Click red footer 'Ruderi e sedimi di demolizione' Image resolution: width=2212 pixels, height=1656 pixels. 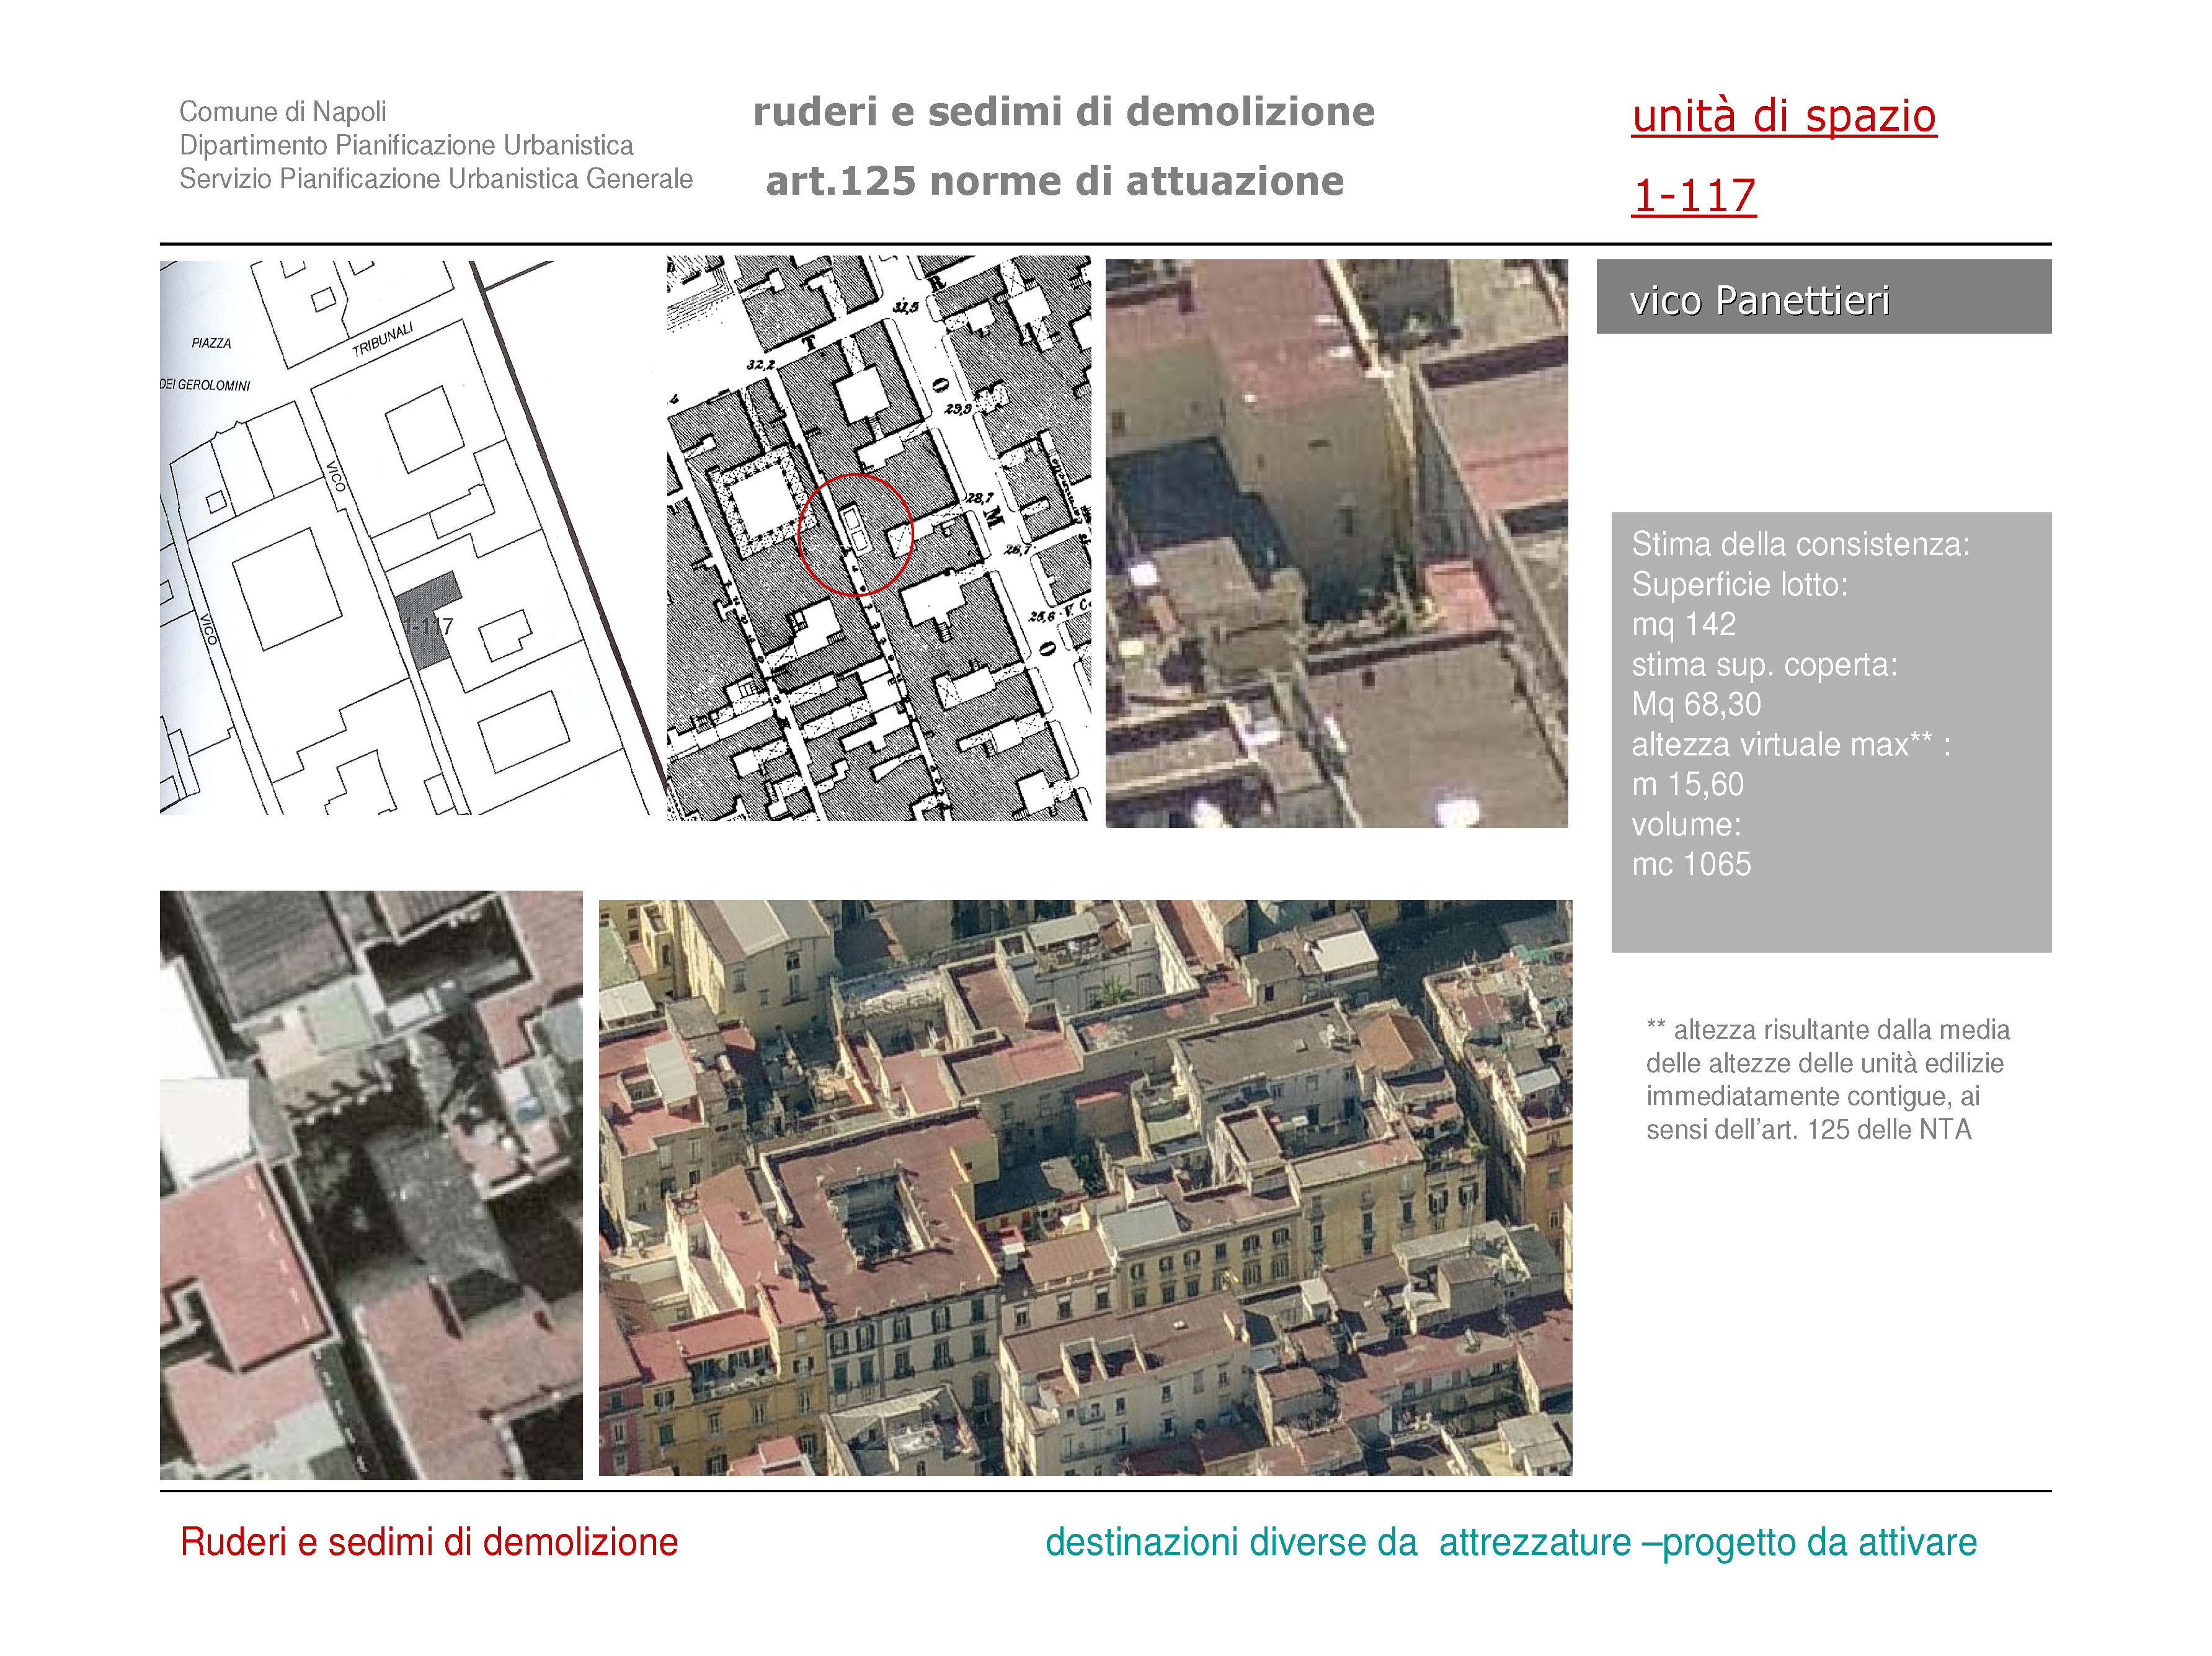[x=429, y=1542]
